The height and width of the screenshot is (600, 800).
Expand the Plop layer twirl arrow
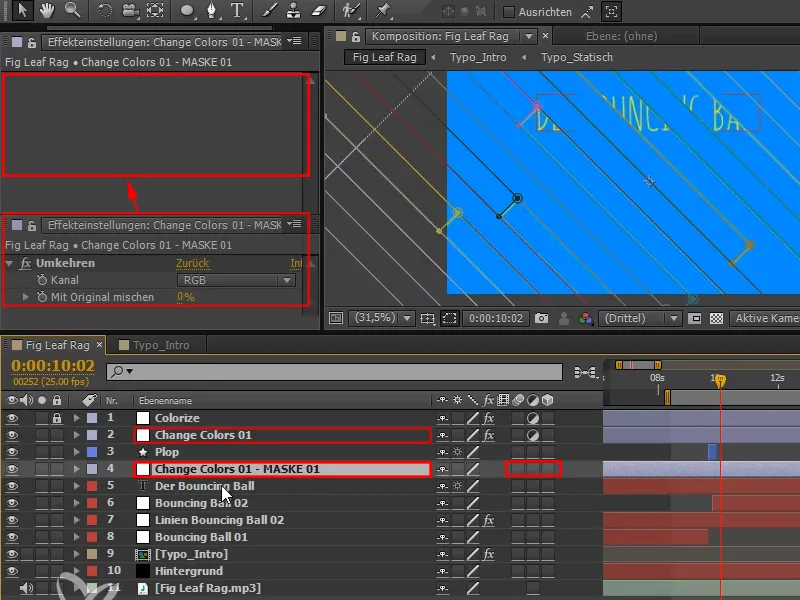coord(76,452)
